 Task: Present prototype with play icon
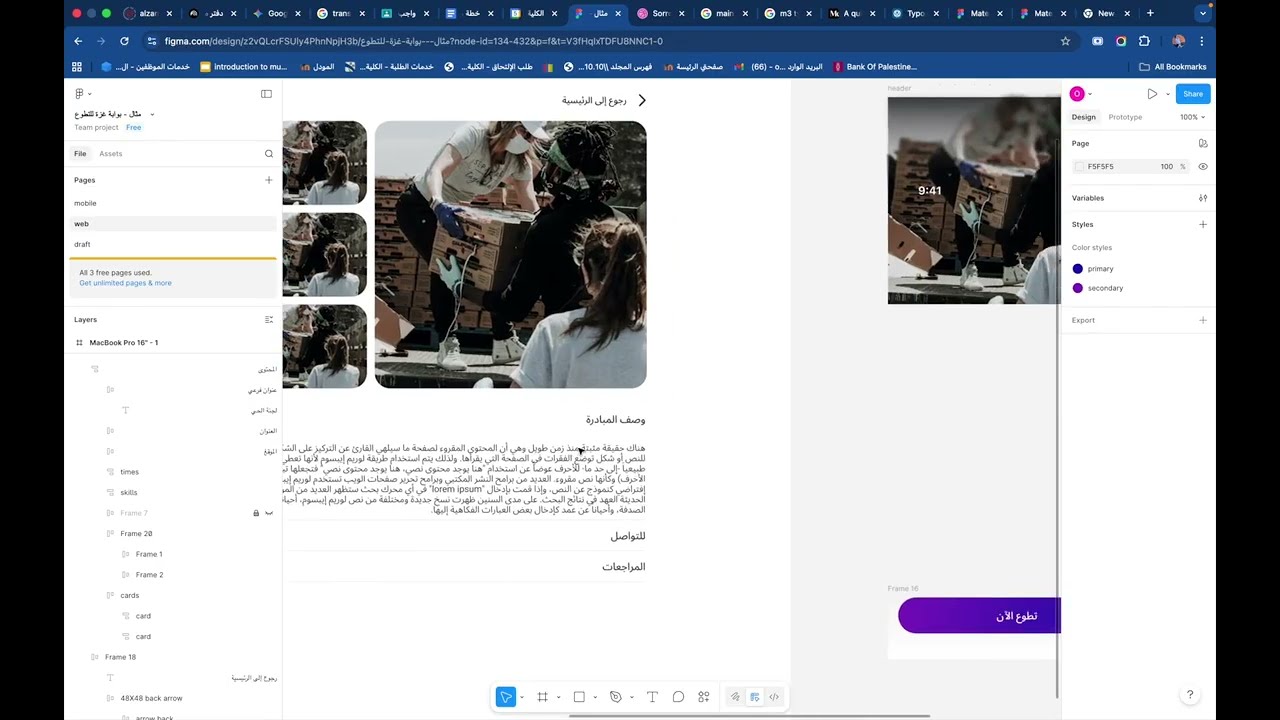point(1152,94)
